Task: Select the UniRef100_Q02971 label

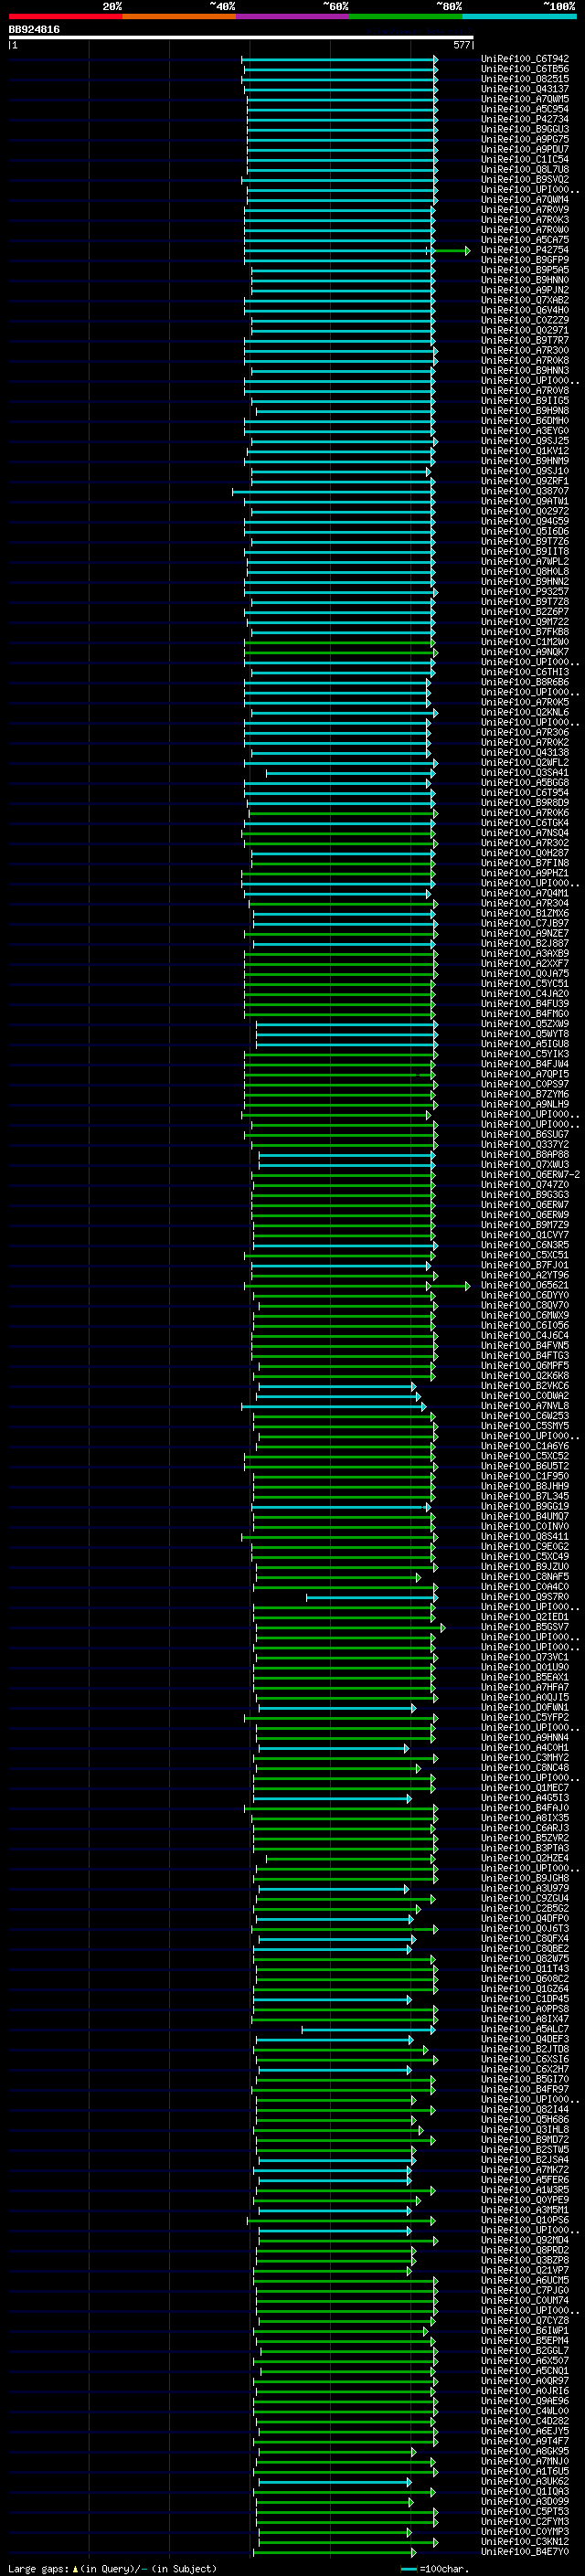Action: [525, 330]
